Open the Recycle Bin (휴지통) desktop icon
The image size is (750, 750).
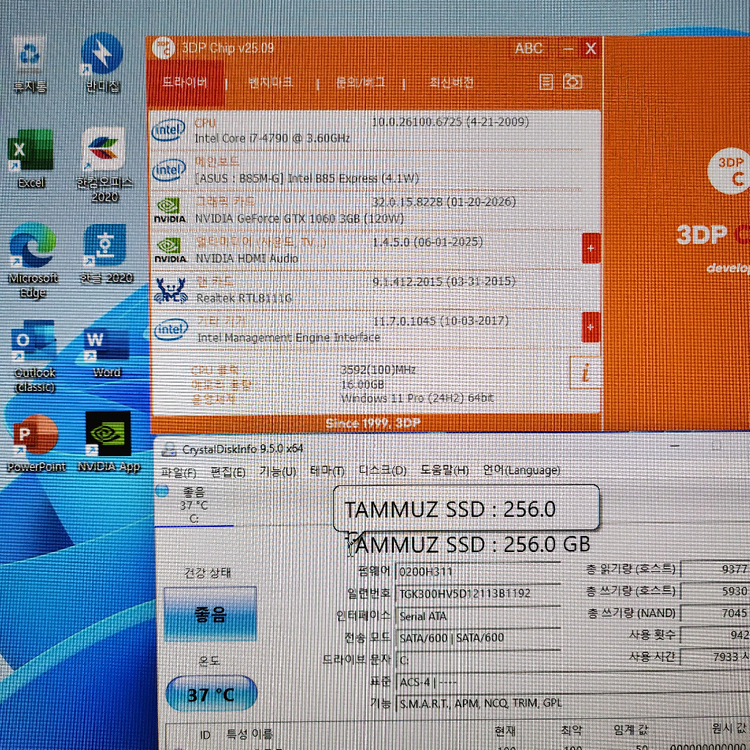click(30, 64)
